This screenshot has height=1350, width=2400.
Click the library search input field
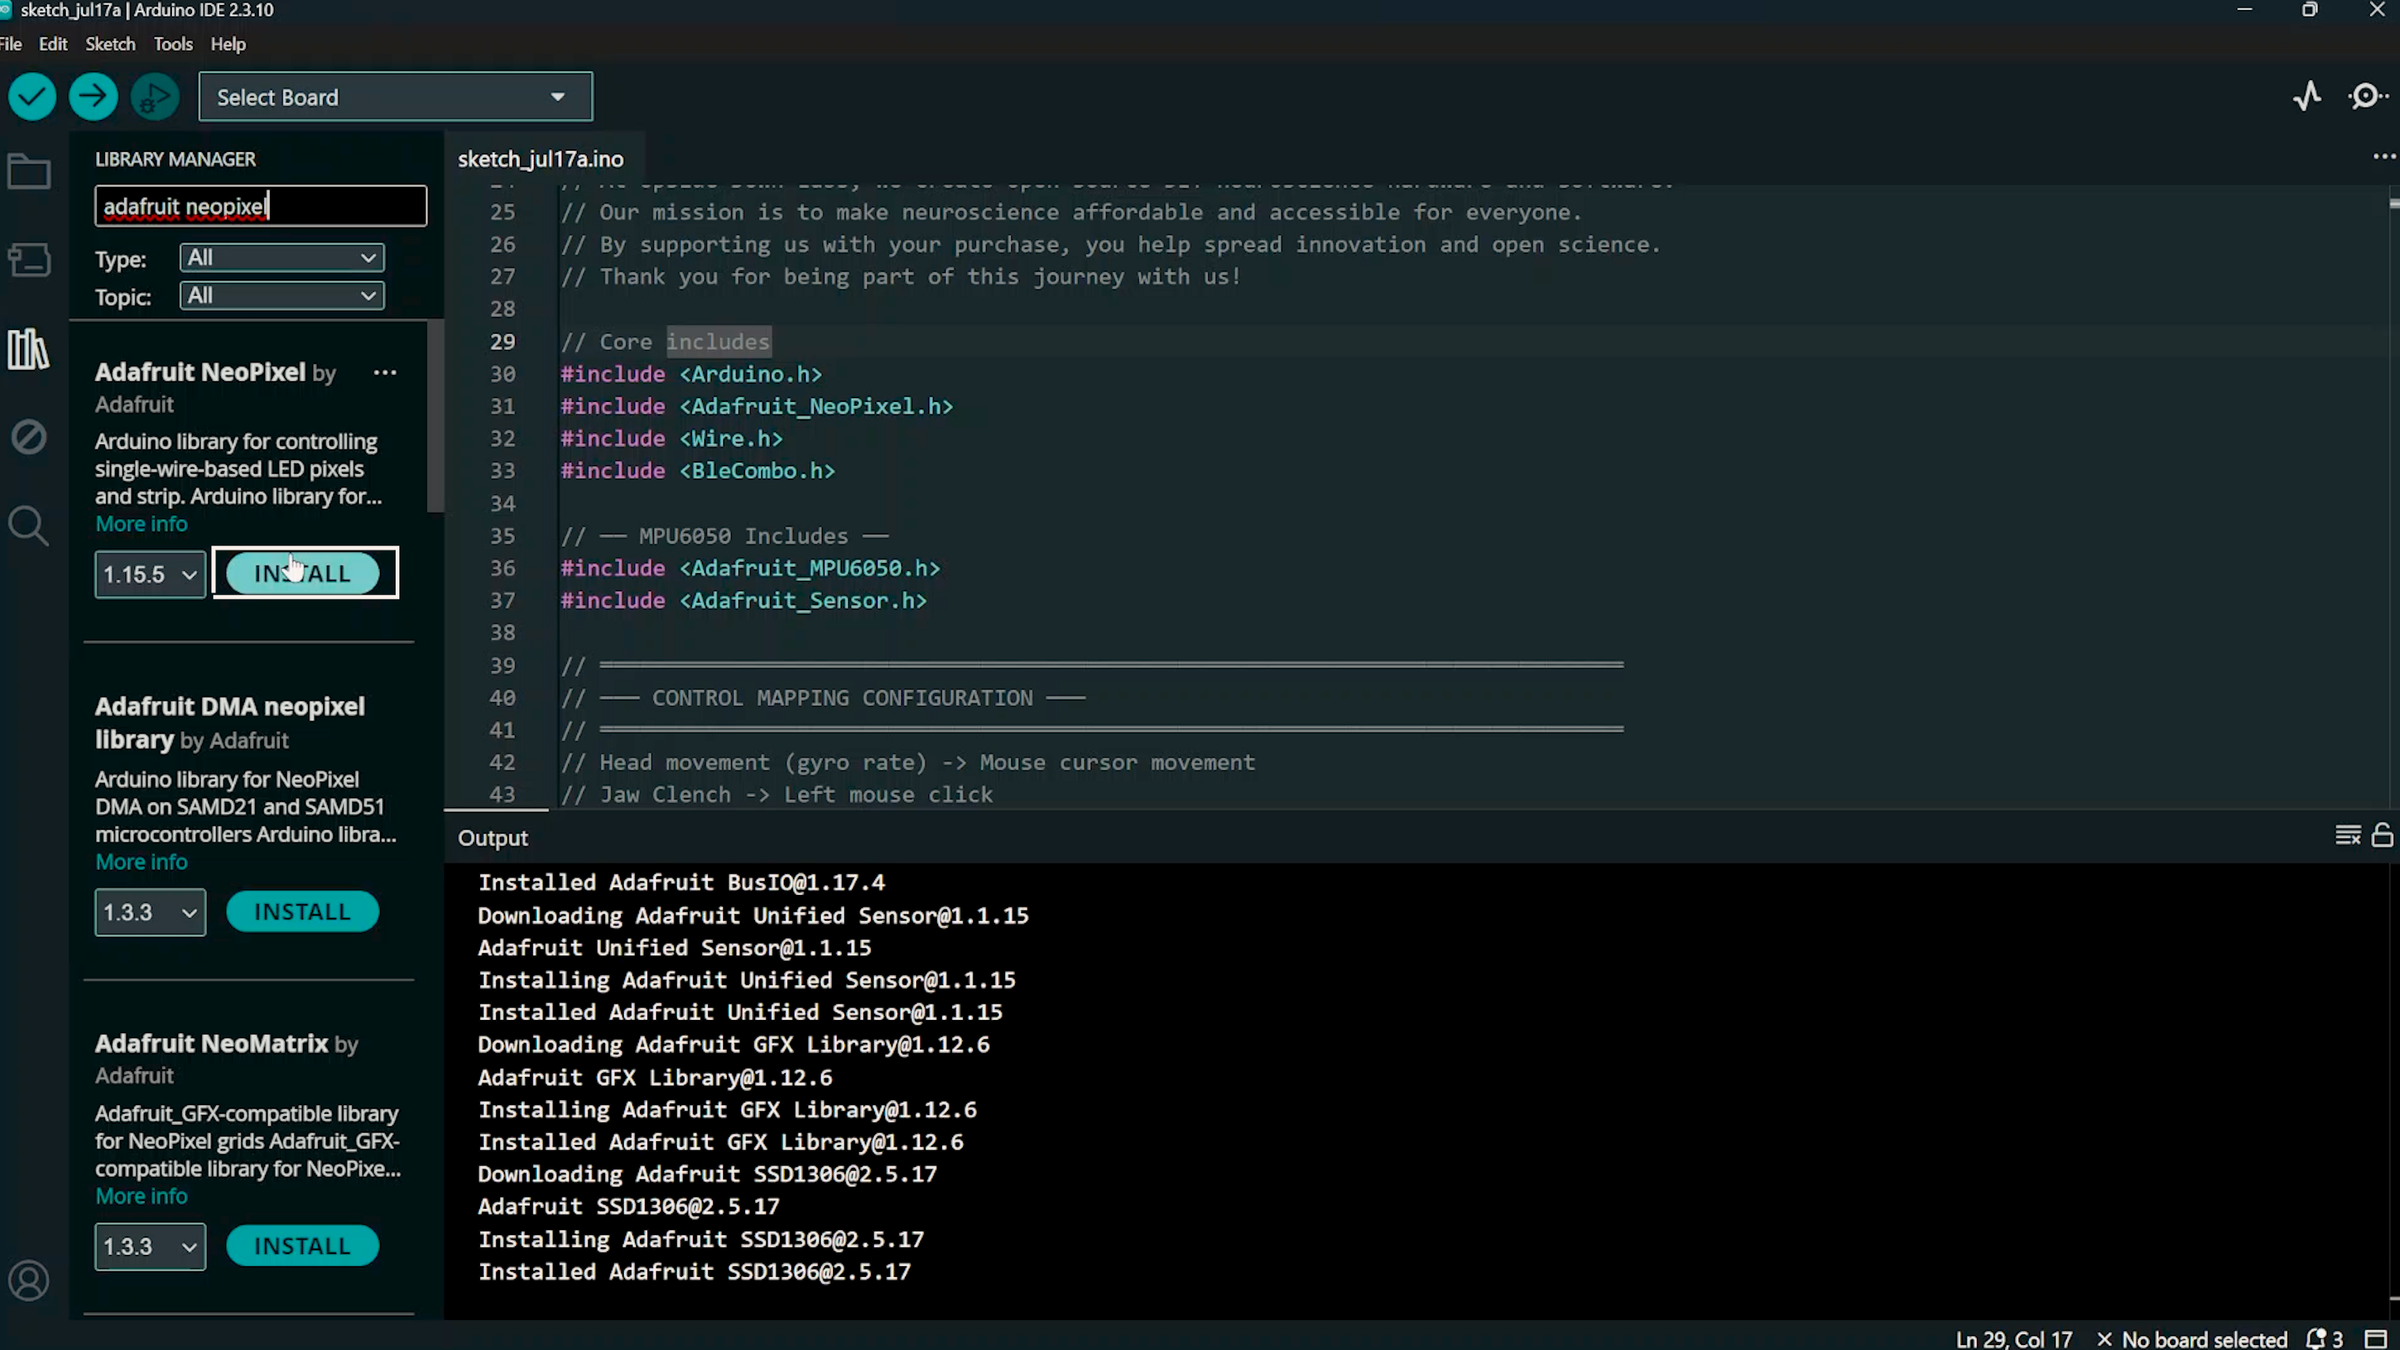pyautogui.click(x=261, y=206)
